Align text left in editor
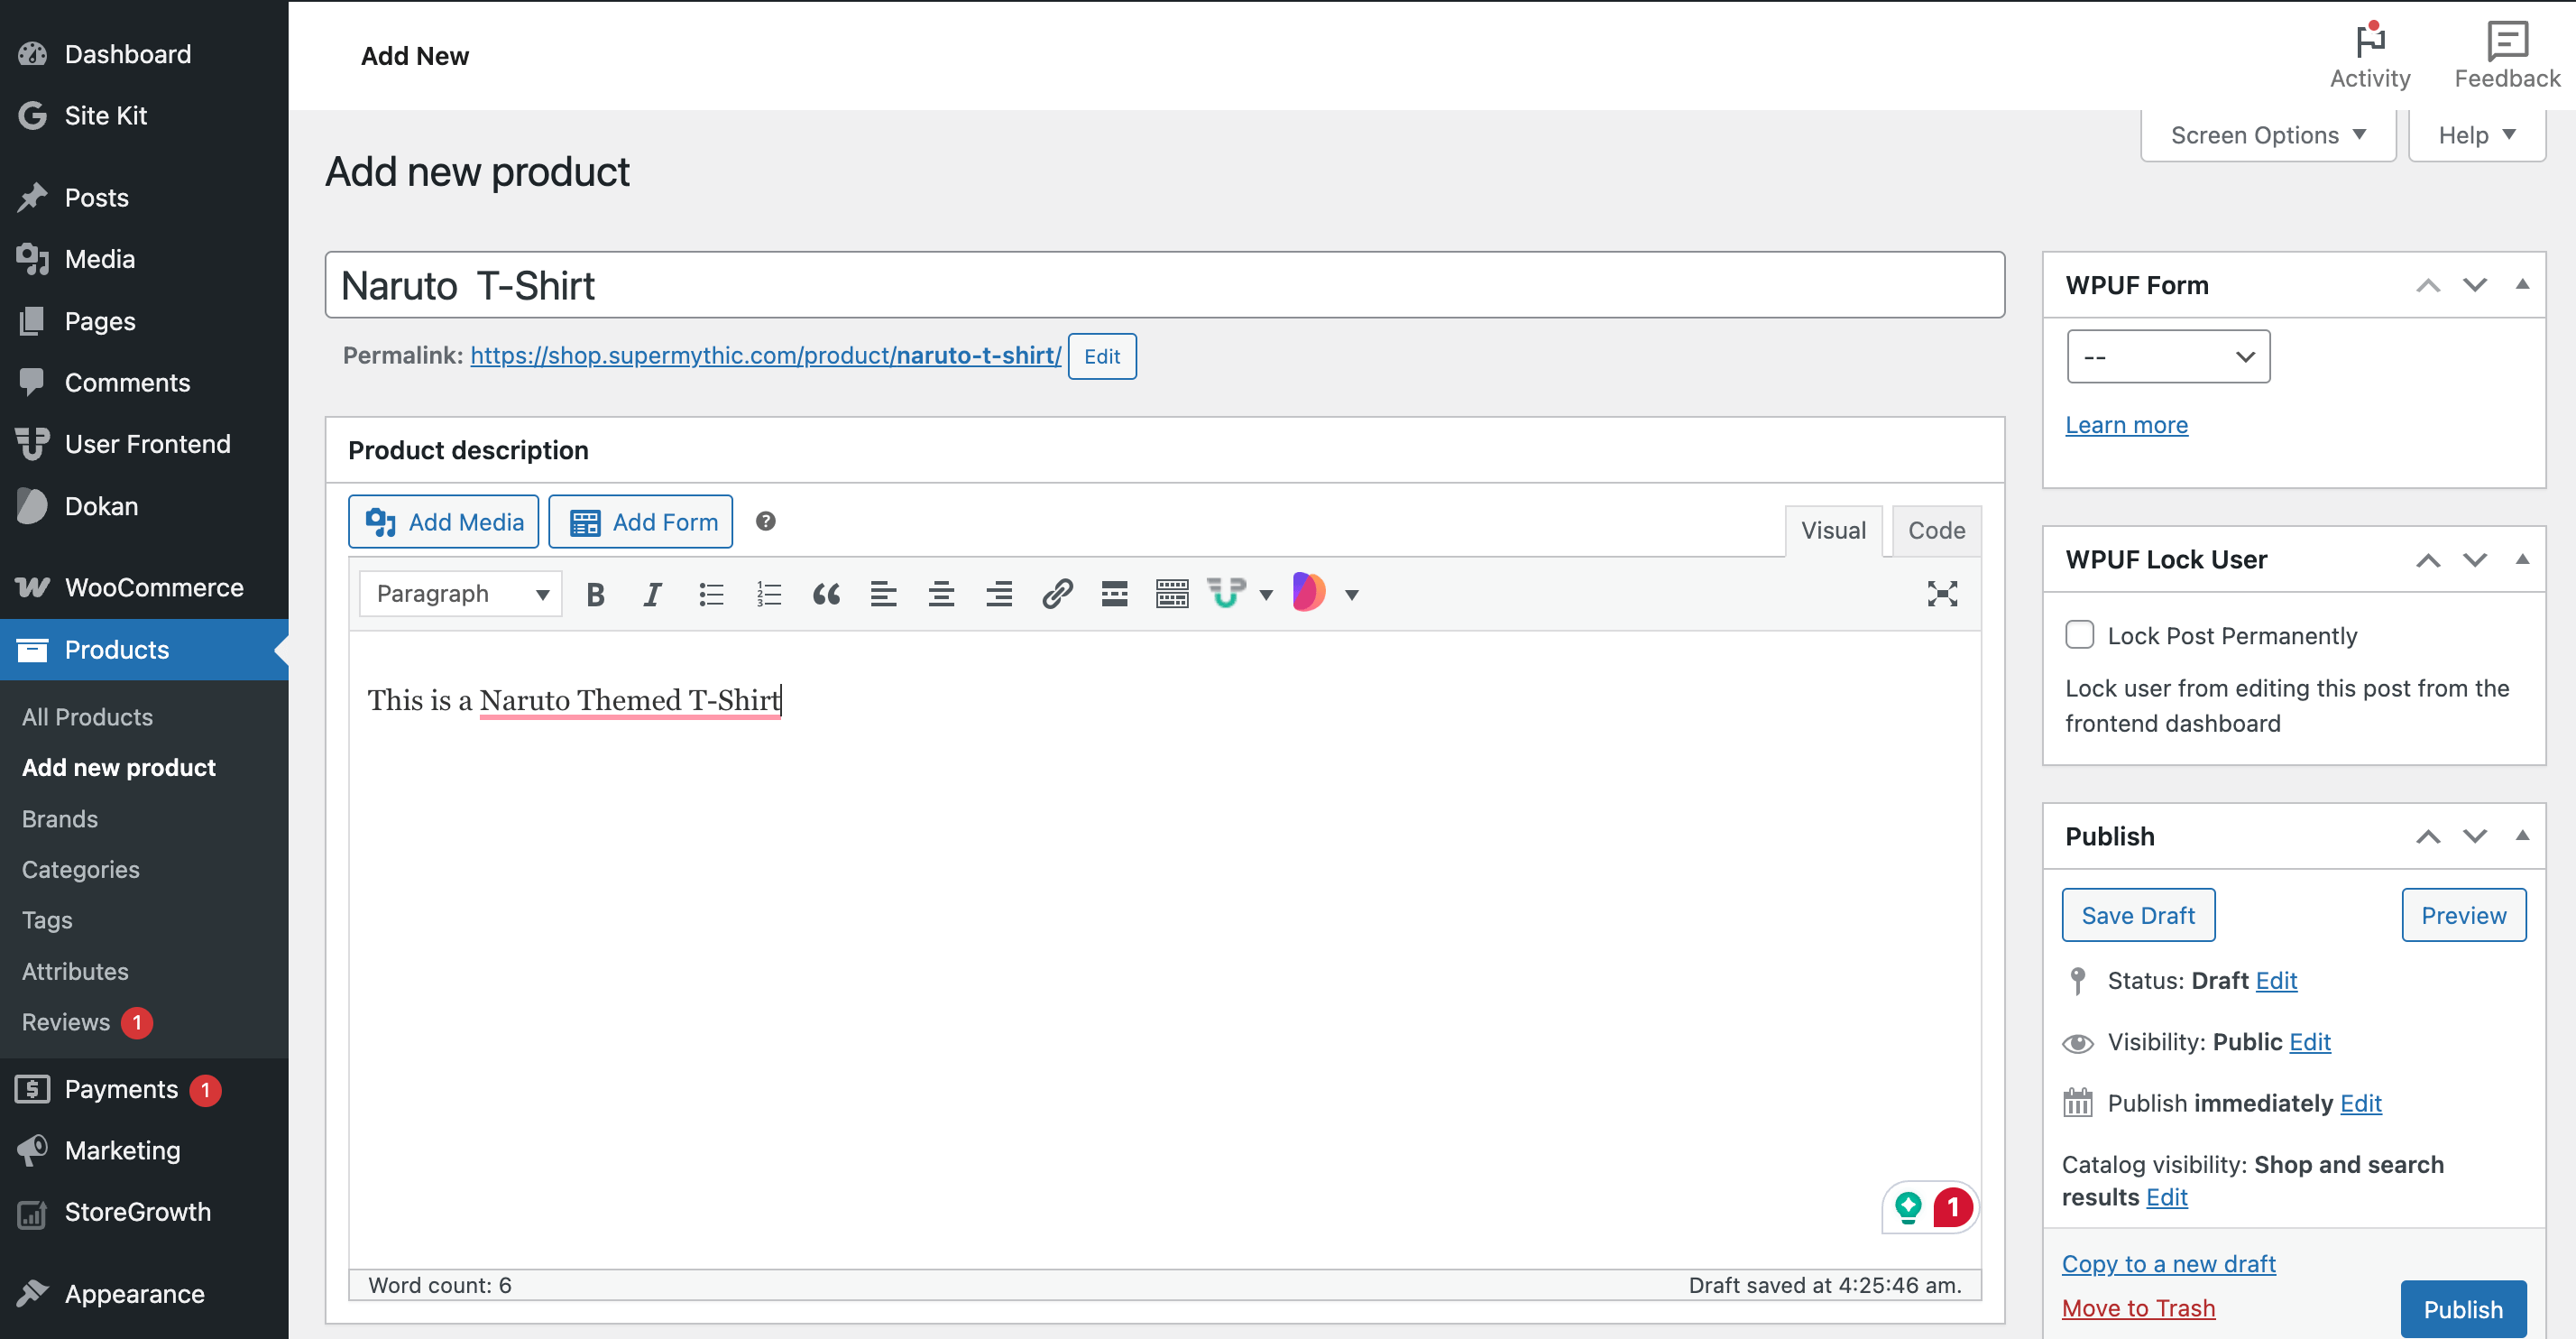 point(883,594)
